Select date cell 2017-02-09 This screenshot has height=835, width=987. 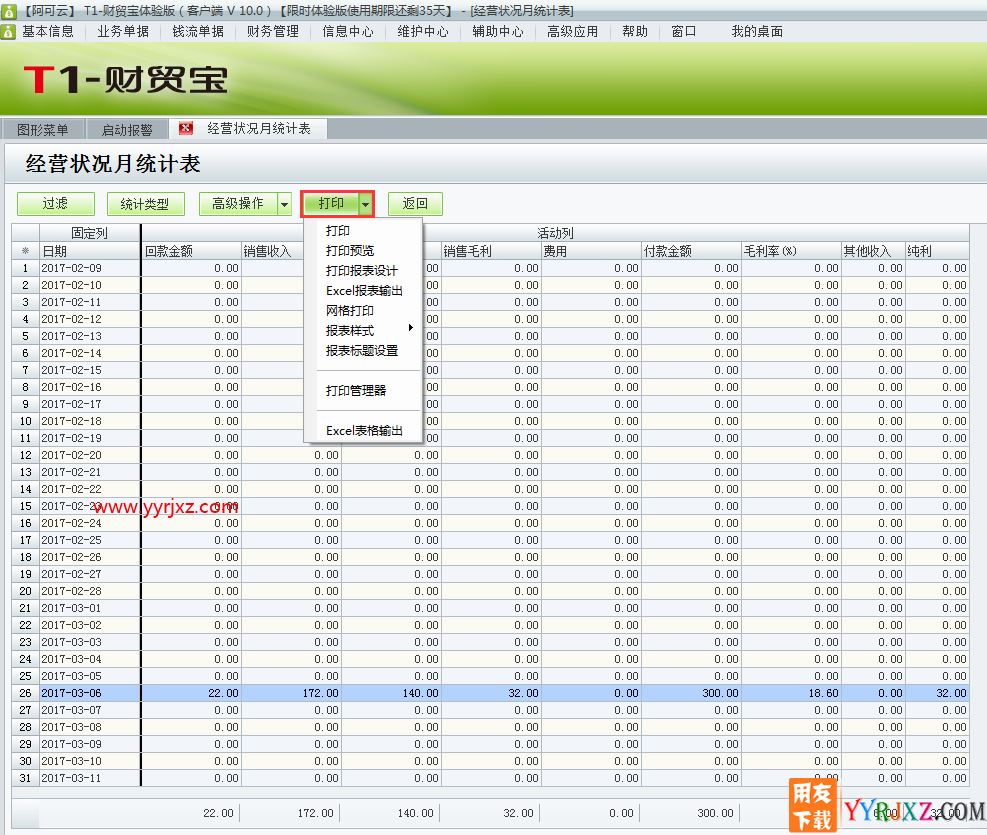(x=89, y=268)
